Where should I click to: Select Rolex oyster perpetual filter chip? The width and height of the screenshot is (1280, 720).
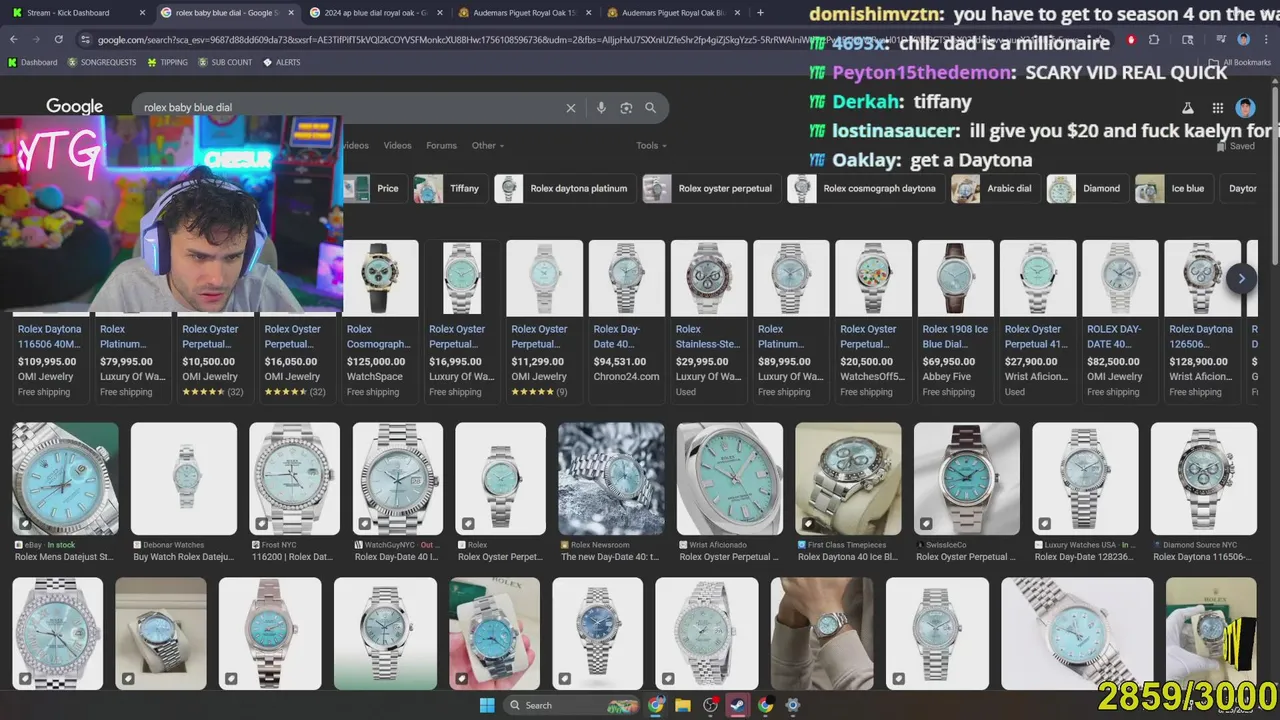click(711, 188)
